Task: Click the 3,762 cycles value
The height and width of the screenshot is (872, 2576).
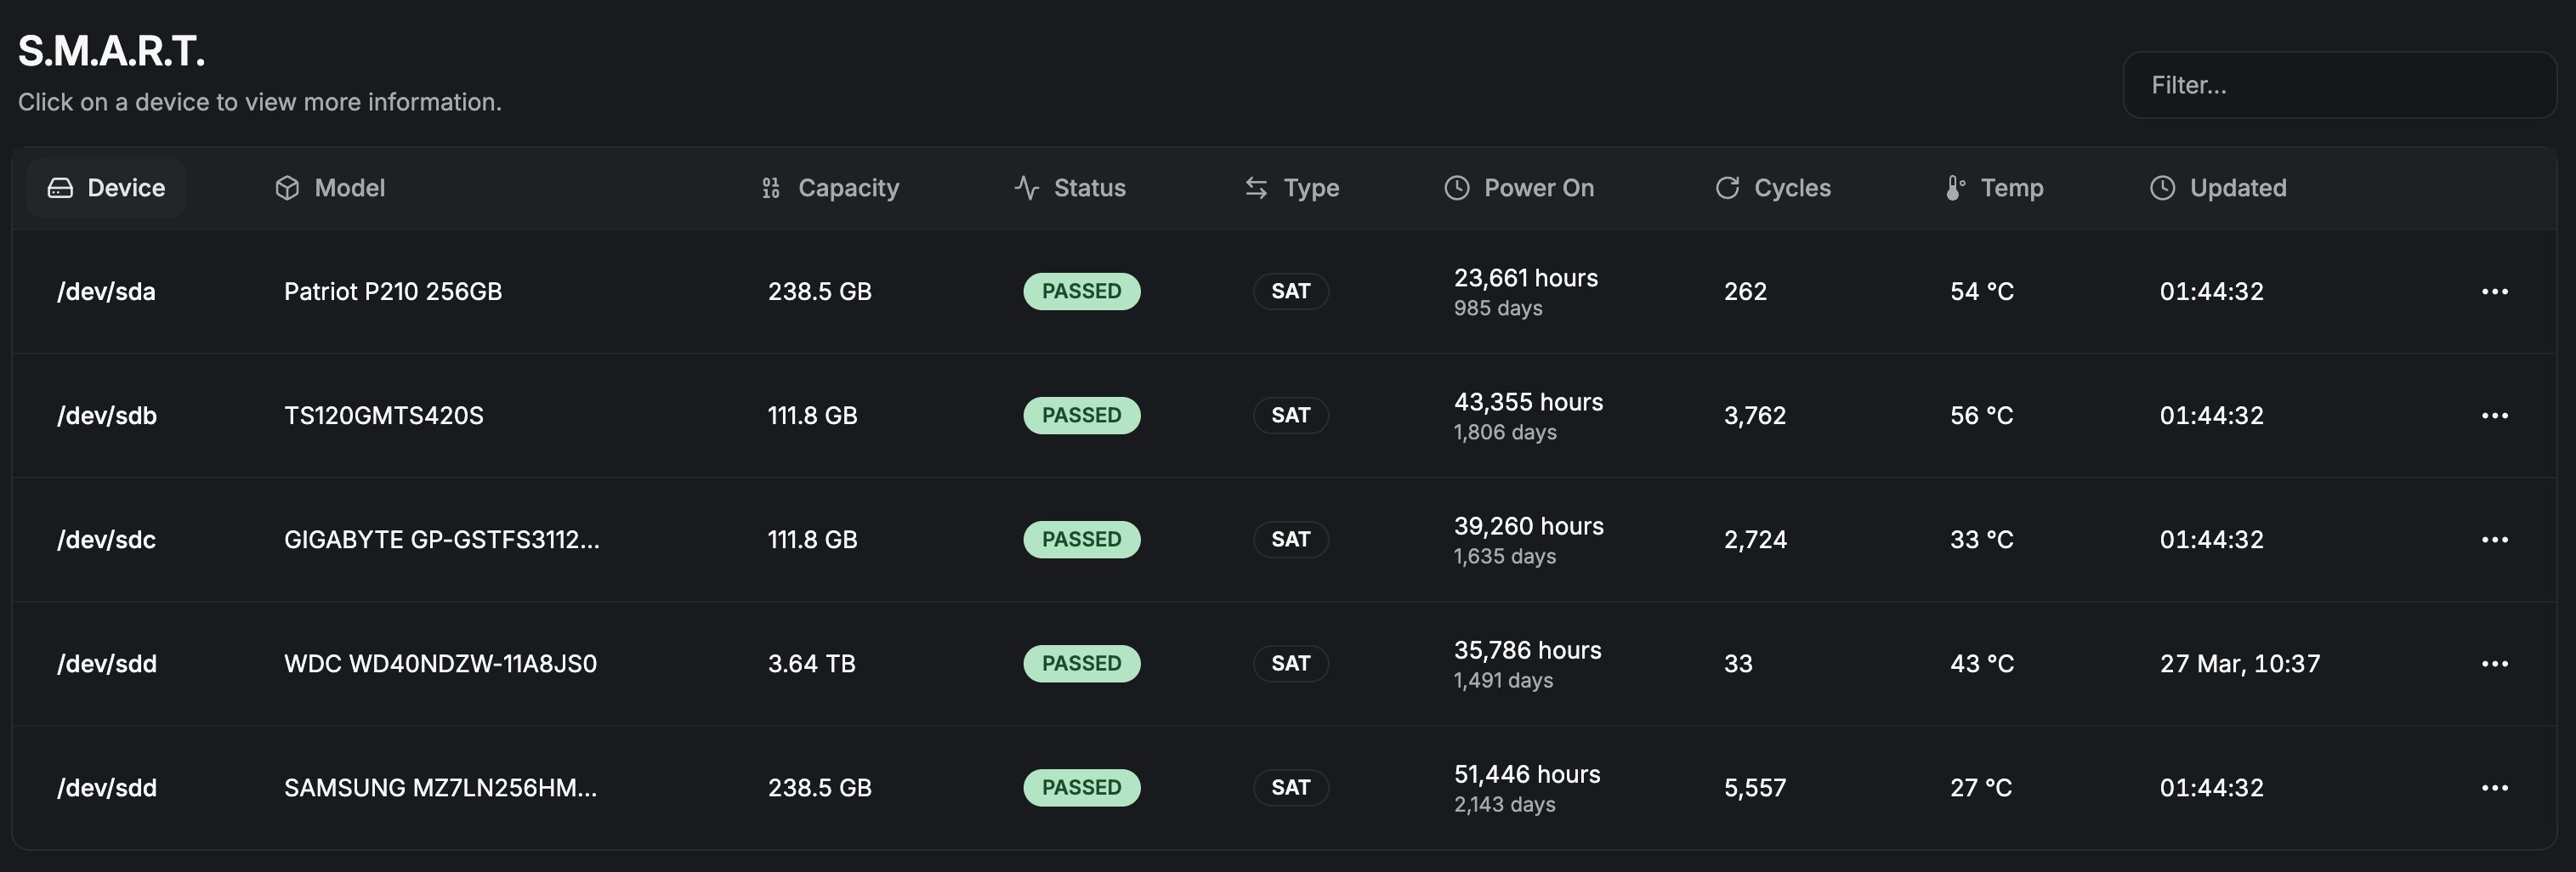Action: coord(1755,415)
